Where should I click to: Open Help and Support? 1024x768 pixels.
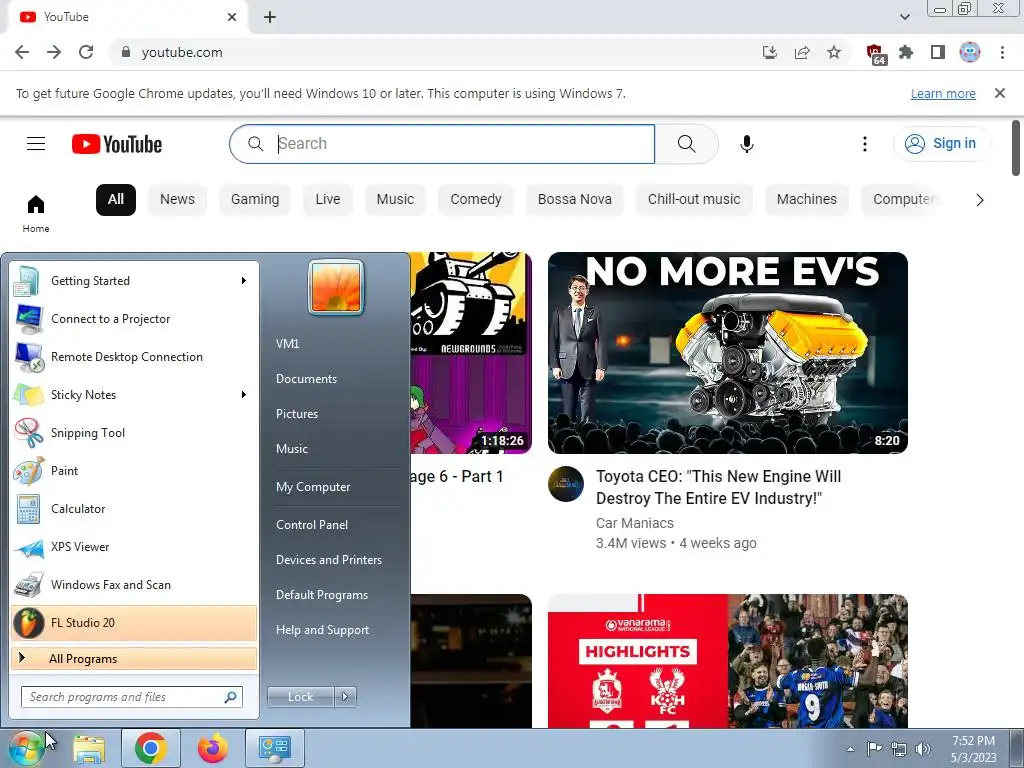click(x=322, y=630)
